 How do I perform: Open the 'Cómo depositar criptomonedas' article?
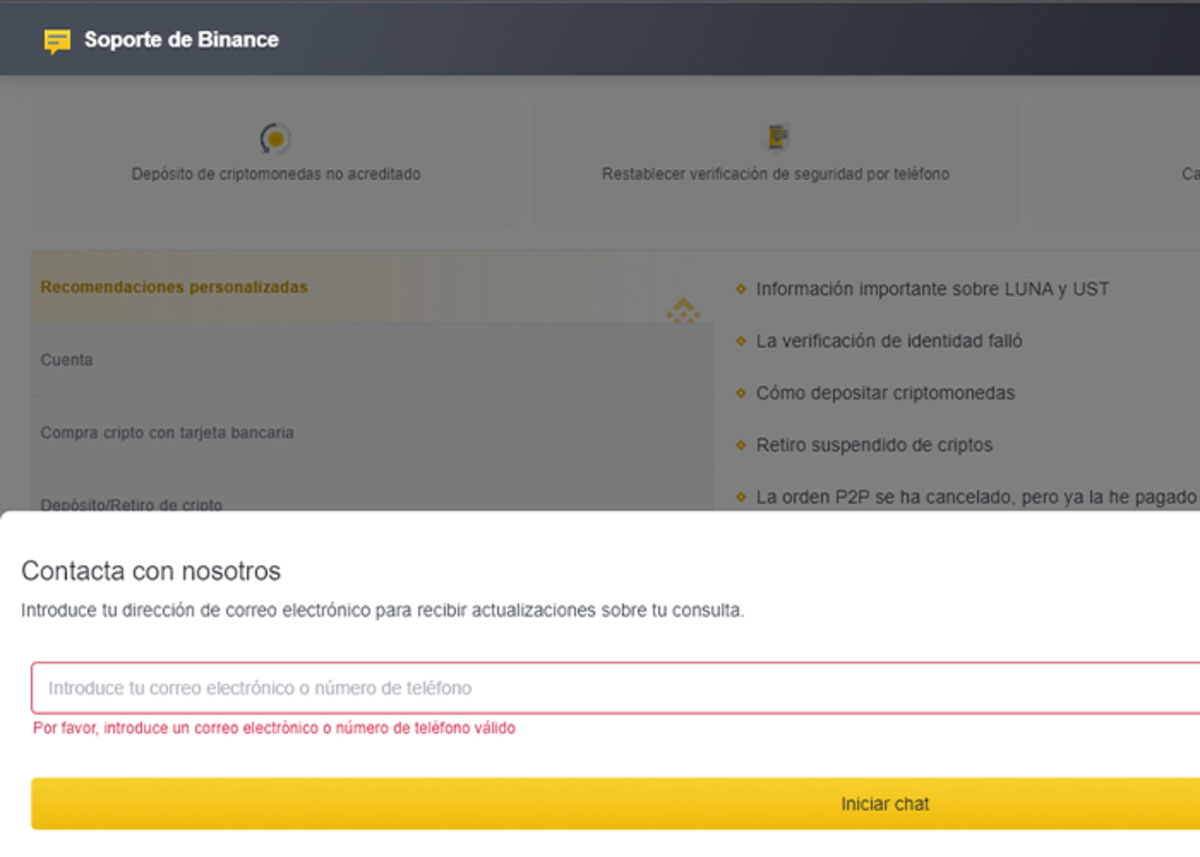pyautogui.click(x=885, y=393)
